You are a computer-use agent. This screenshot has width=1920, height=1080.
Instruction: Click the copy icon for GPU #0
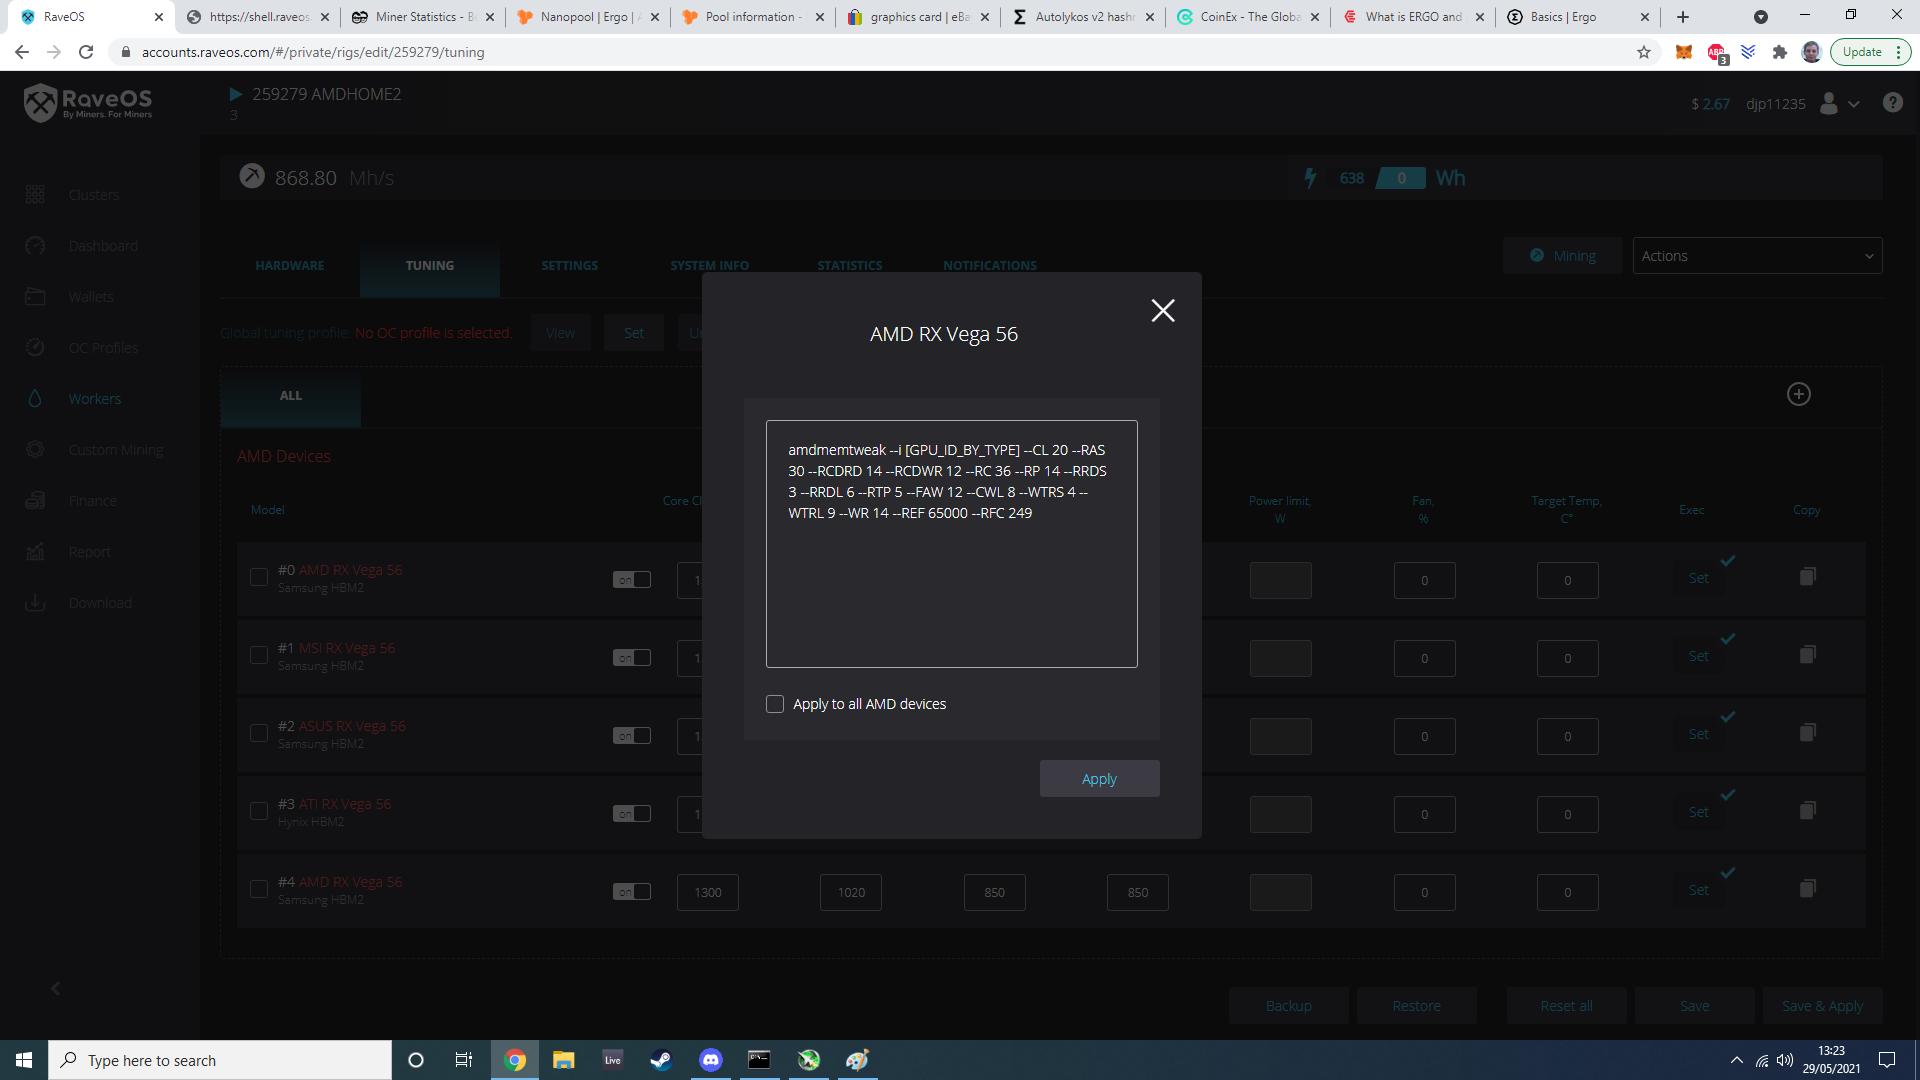1807,577
